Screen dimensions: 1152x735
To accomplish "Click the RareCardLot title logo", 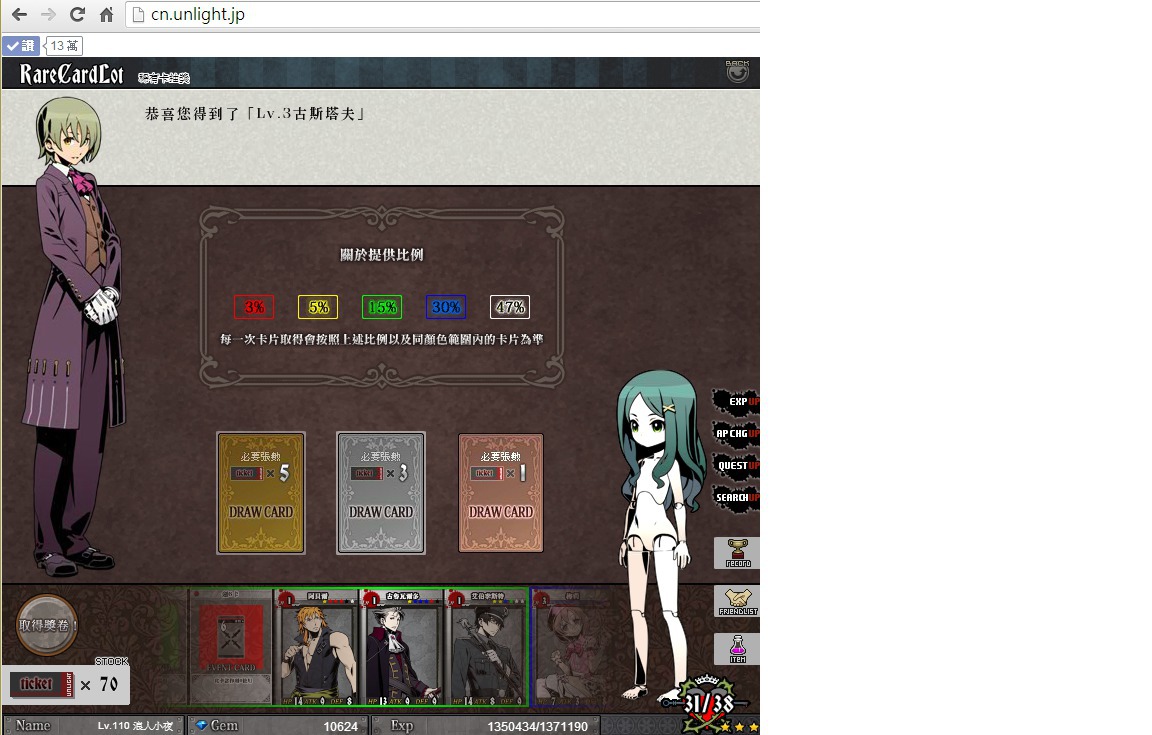I will 71,74.
